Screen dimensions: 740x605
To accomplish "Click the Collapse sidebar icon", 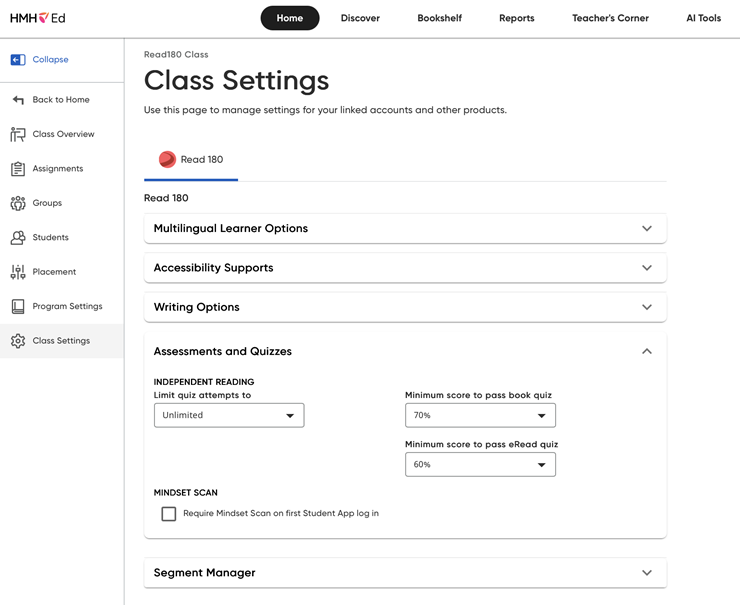I will (18, 59).
